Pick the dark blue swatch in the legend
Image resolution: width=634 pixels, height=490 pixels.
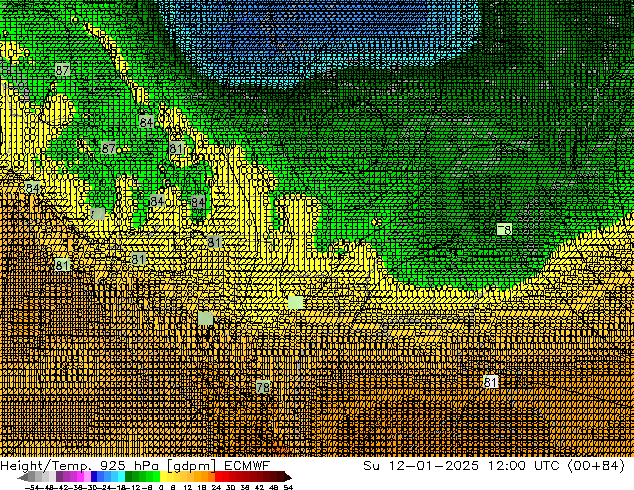[x=94, y=477]
